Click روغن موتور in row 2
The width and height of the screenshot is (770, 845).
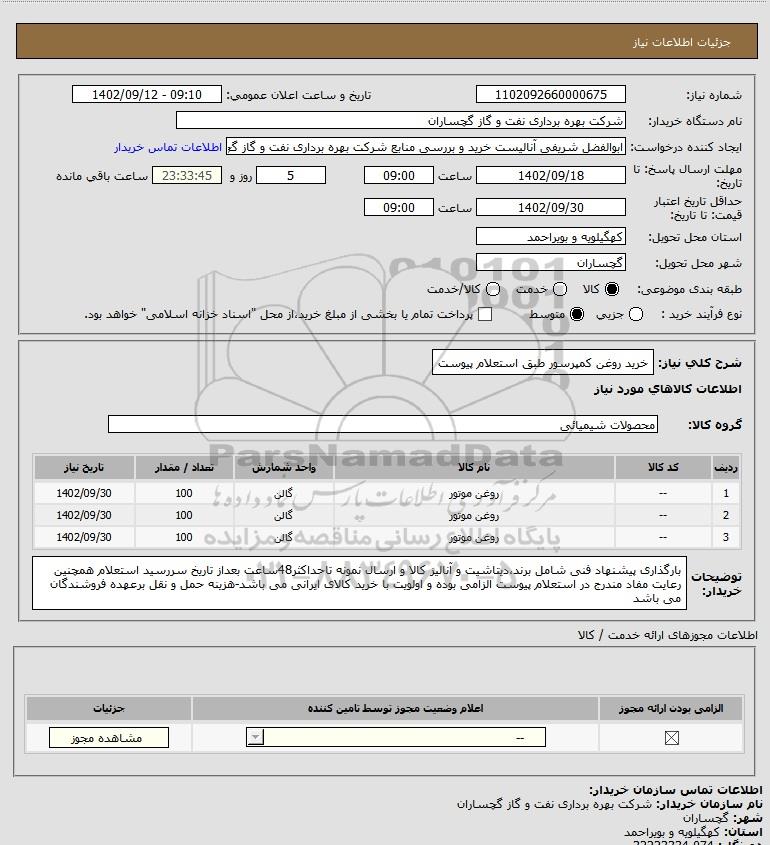pos(474,515)
